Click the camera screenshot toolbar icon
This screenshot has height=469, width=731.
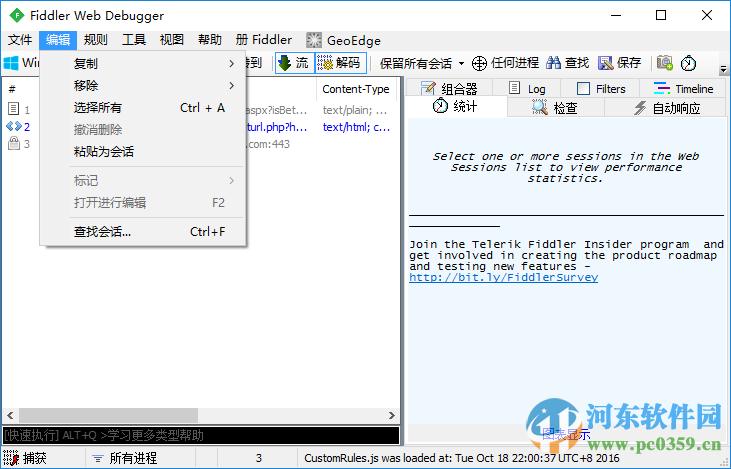click(665, 63)
